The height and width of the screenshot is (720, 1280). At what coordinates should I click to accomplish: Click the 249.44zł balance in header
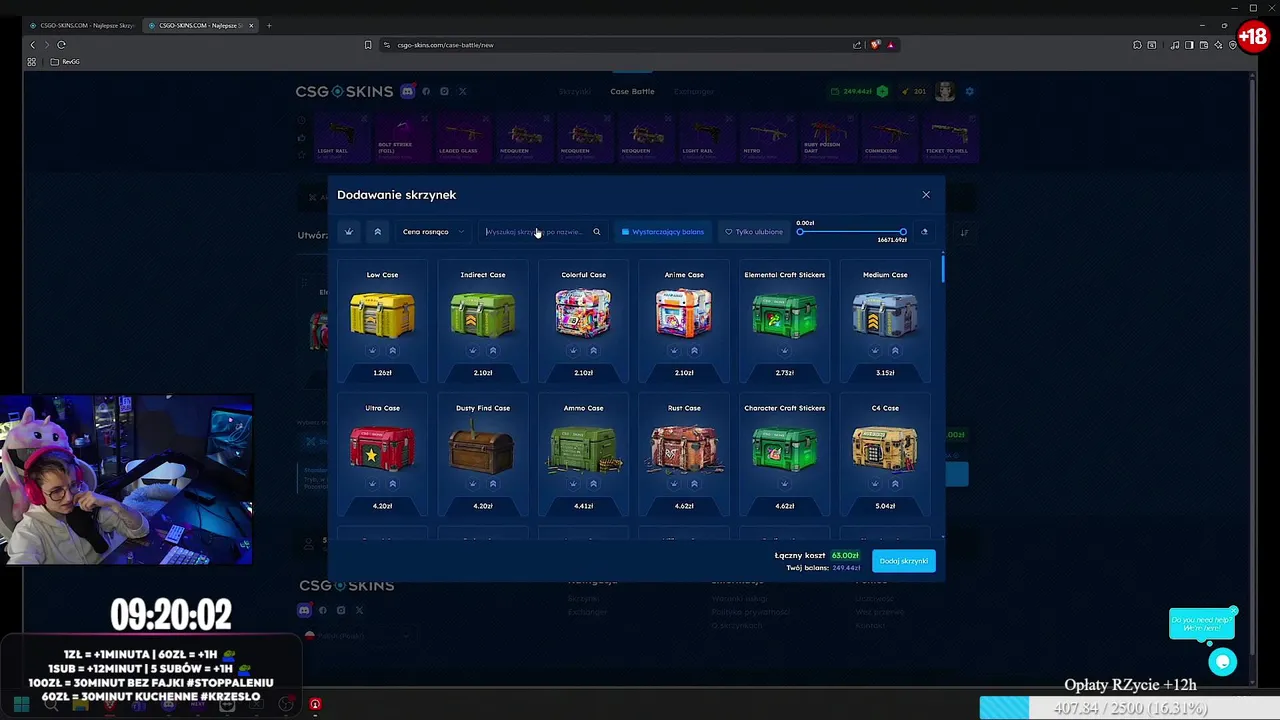(x=857, y=92)
